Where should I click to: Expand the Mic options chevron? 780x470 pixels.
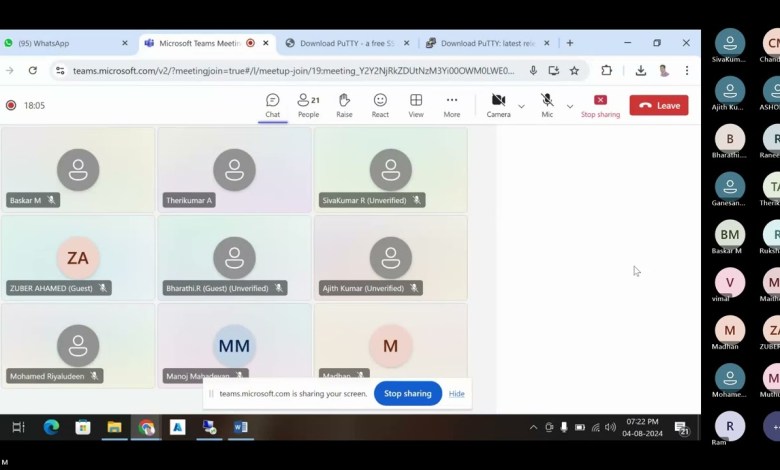[570, 106]
